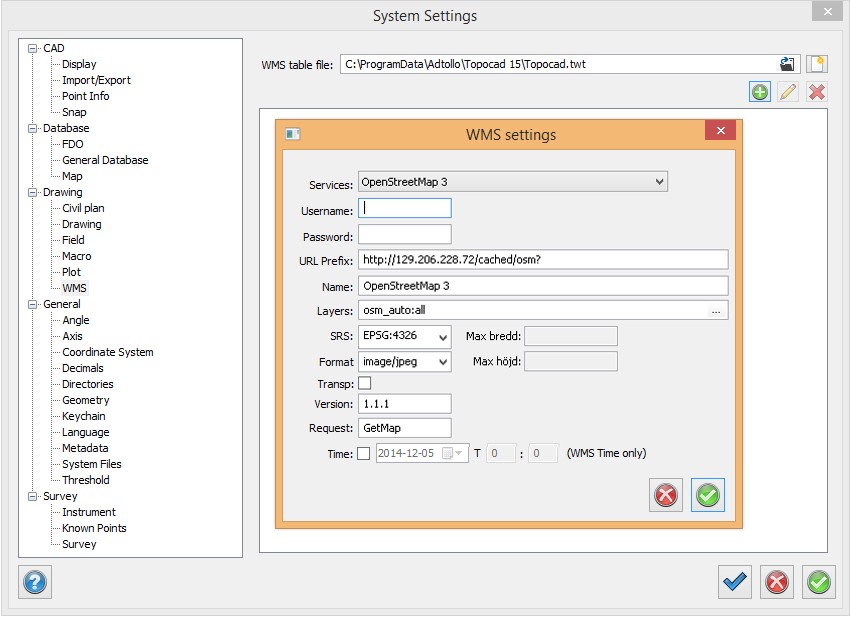Screen dimensions: 850x617
Task: Click the bottom-right green OK button
Action: (x=820, y=582)
